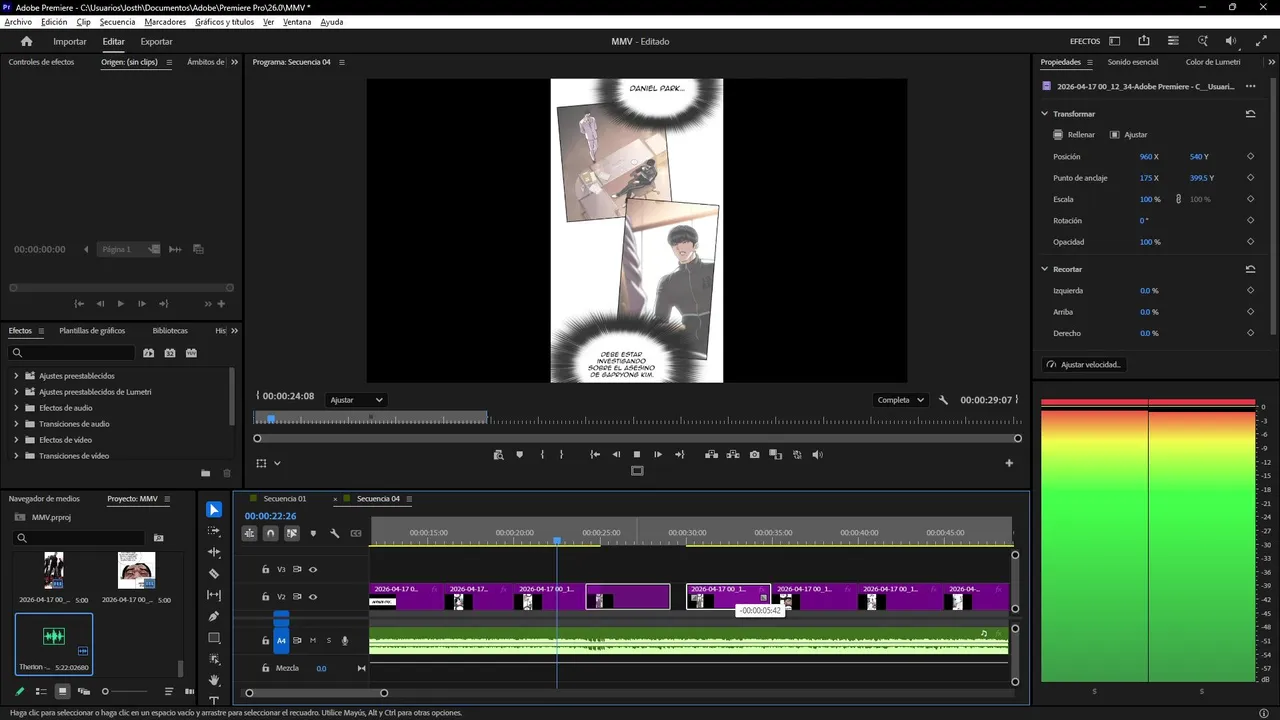Click the timeline captions CC icon
The image size is (1280, 720).
[356, 534]
